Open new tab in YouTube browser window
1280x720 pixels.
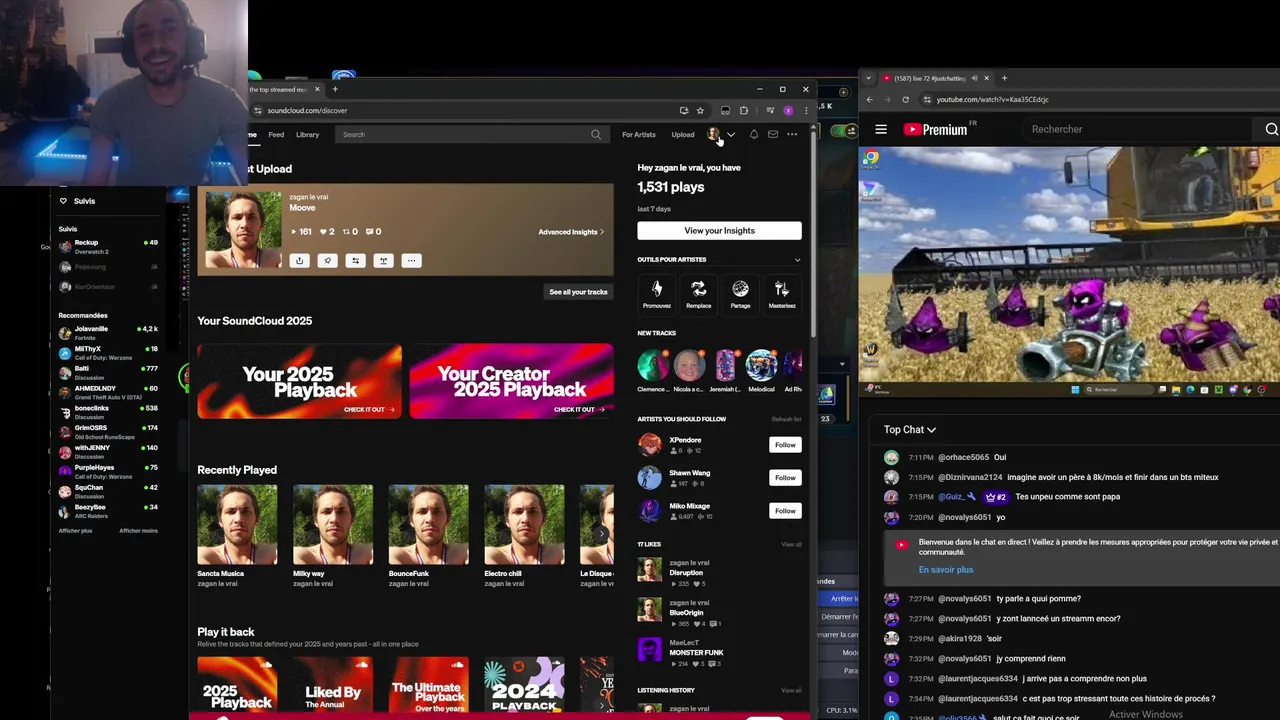coord(1004,78)
